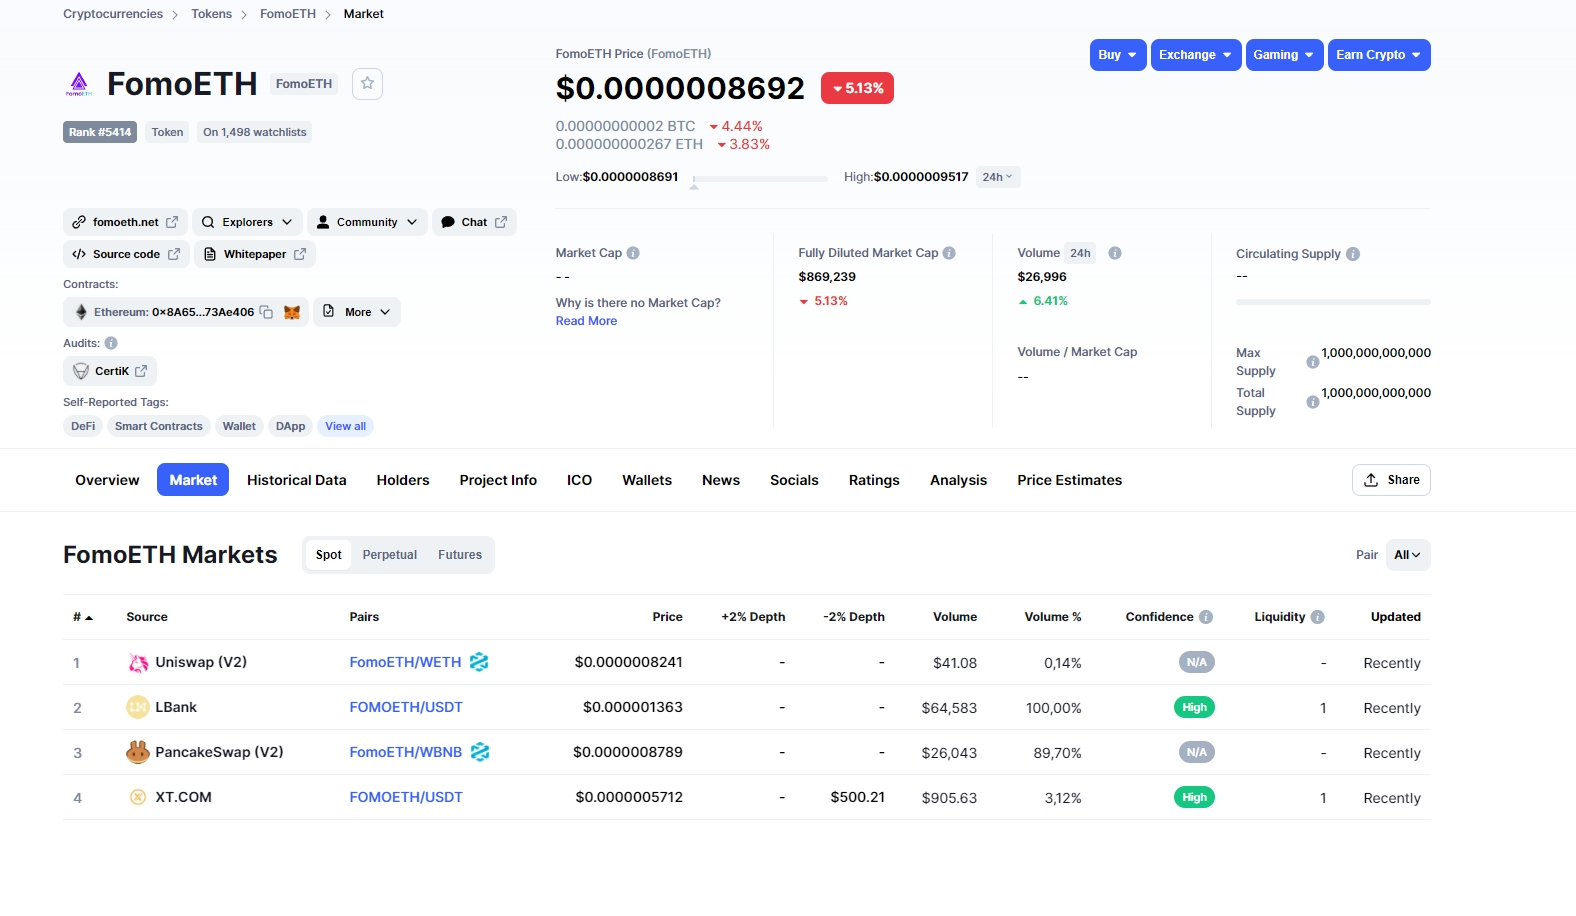This screenshot has width=1576, height=916.
Task: Open Total Supply info icon
Action: pos(1312,402)
